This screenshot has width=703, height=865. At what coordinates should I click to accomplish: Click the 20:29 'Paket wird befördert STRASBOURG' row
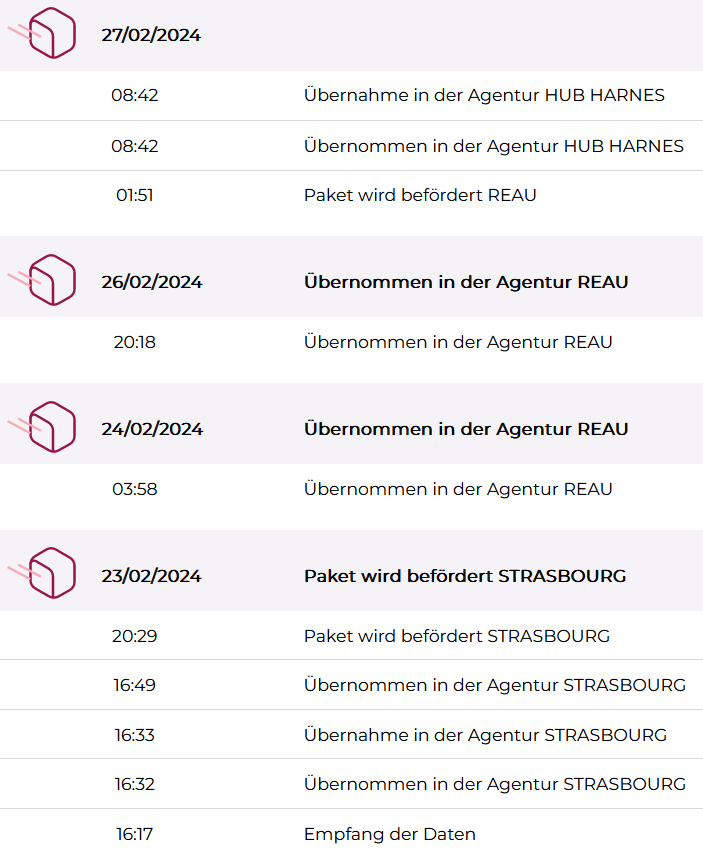tap(352, 636)
